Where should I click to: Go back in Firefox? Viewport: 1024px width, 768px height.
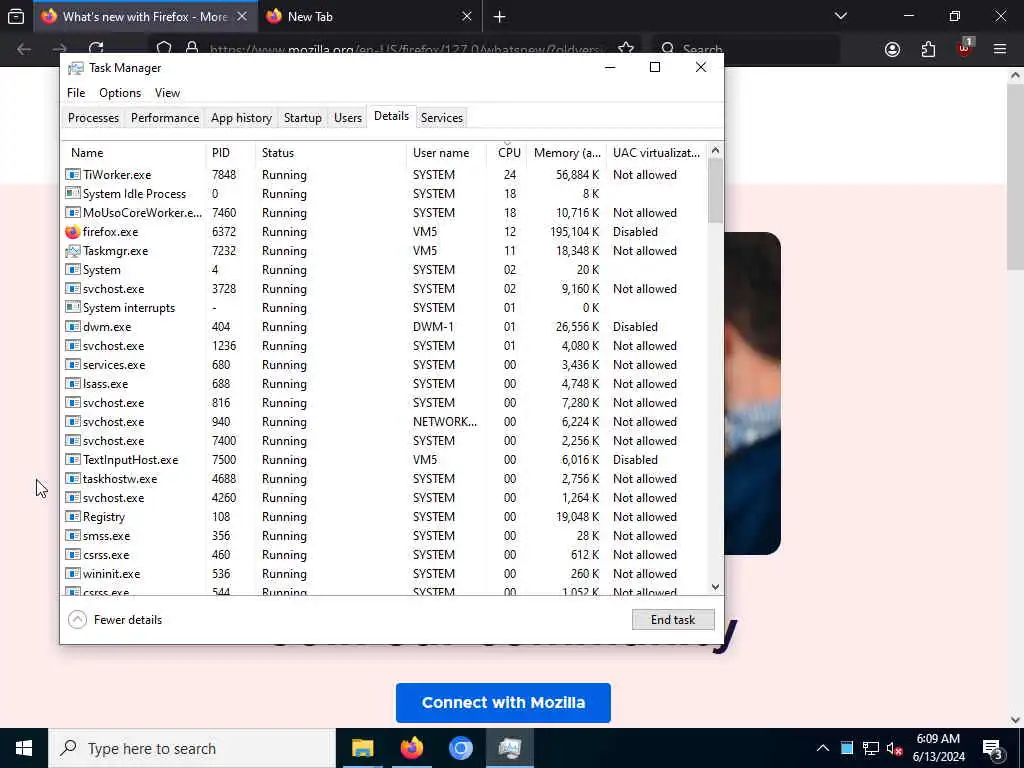point(24,49)
